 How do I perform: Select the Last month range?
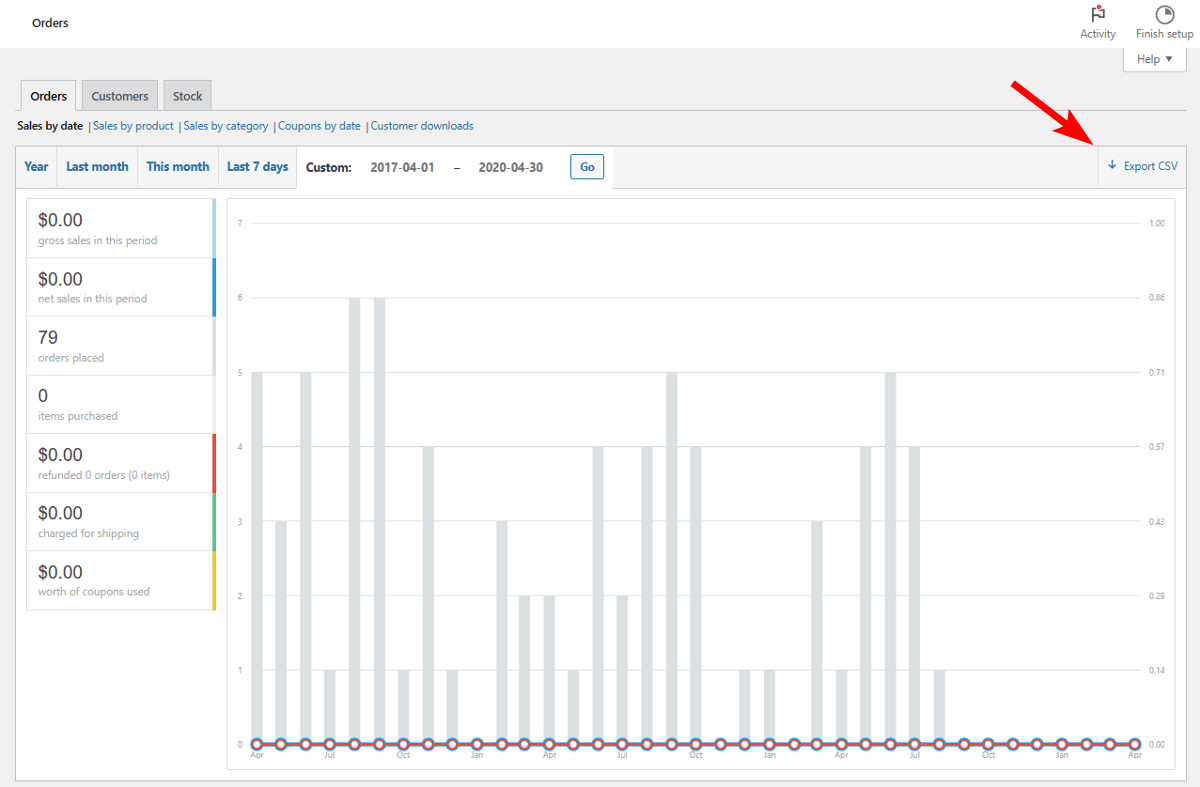97,167
